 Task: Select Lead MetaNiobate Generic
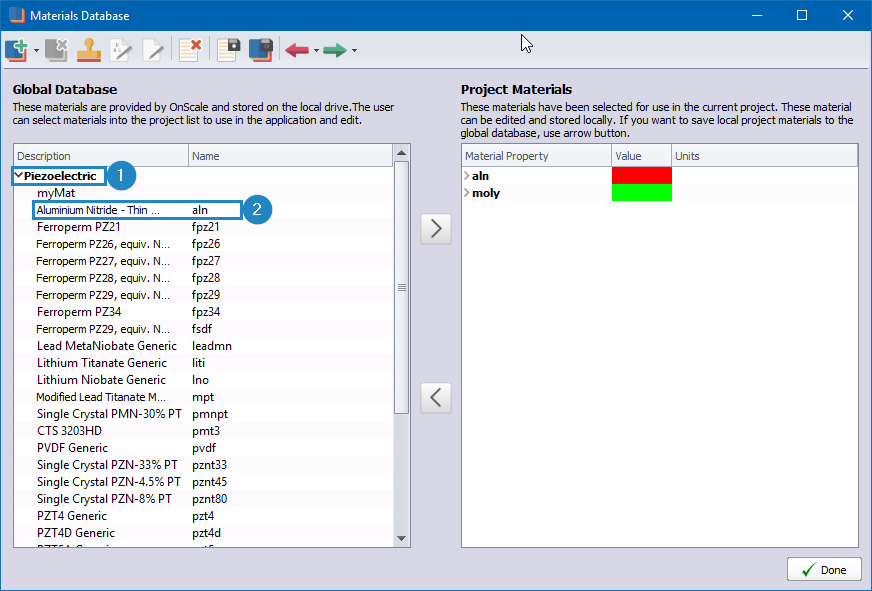204,346
